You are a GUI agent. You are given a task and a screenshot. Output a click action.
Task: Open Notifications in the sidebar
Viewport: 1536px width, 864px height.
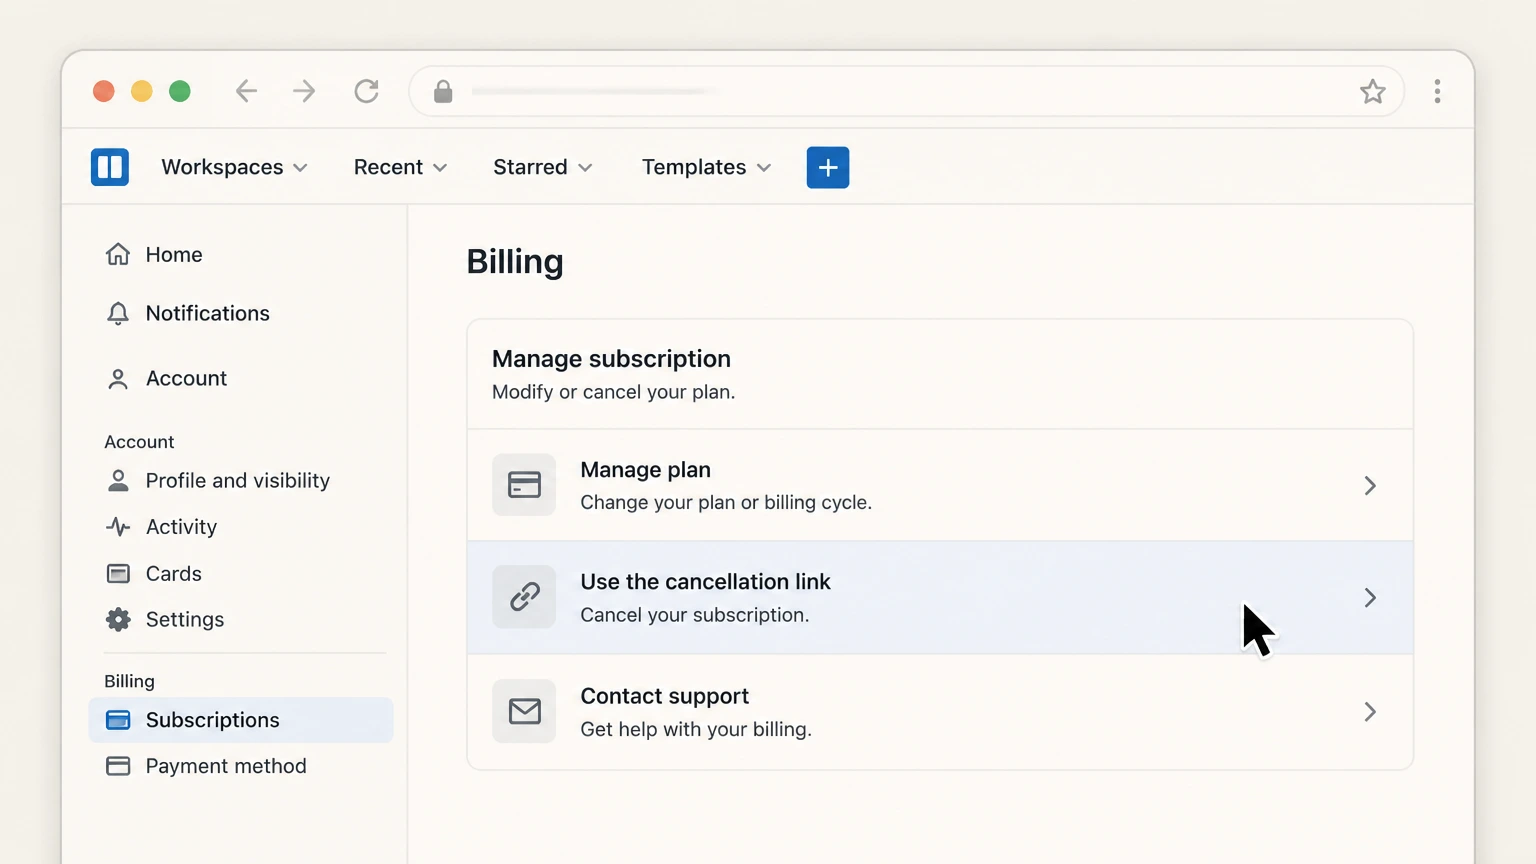[x=241, y=313]
